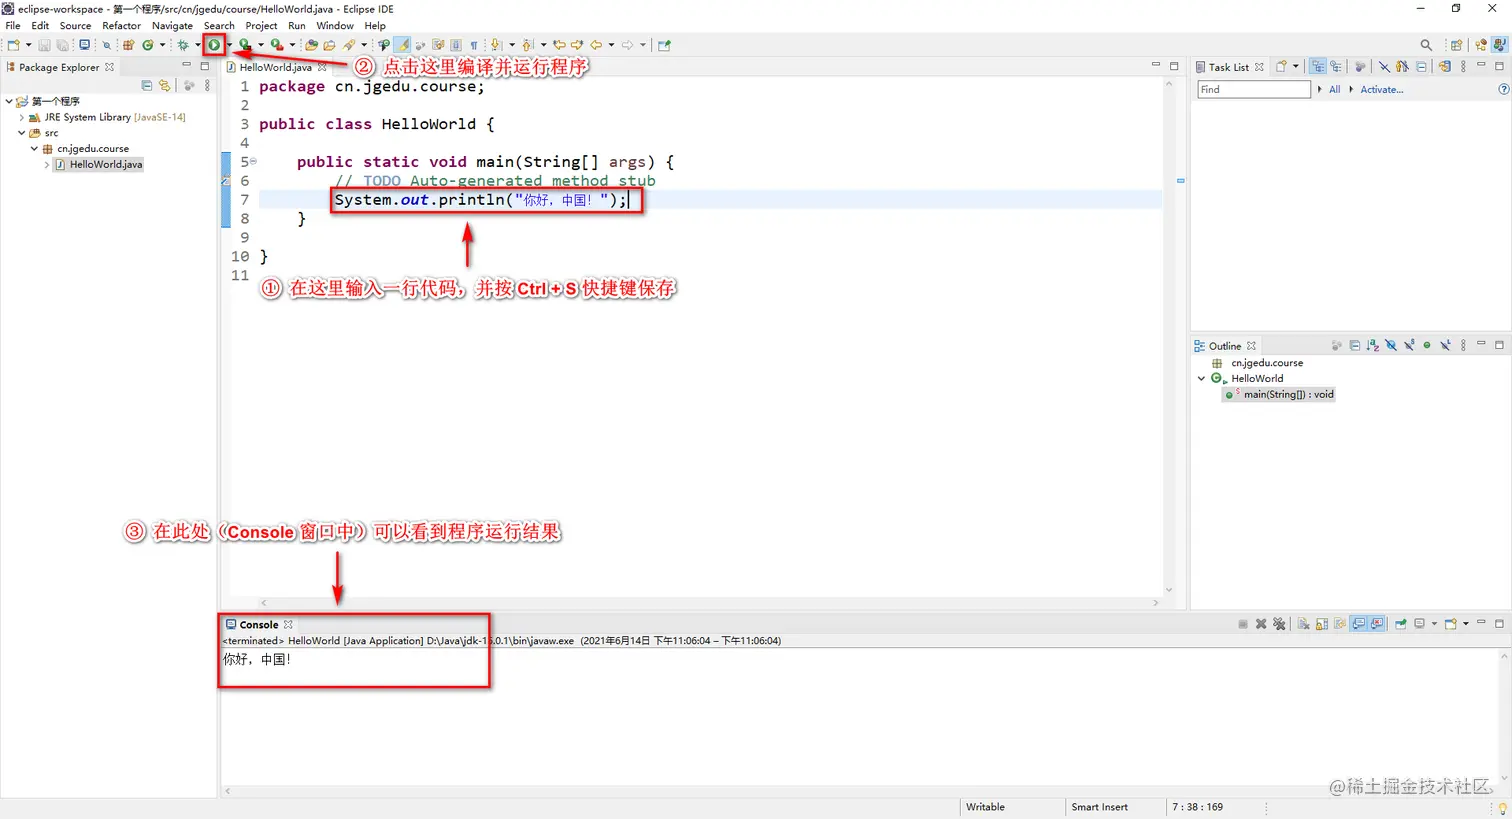Click the editor horizontal scrollbar track
Screen dimensions: 1512x819
click(x=710, y=603)
